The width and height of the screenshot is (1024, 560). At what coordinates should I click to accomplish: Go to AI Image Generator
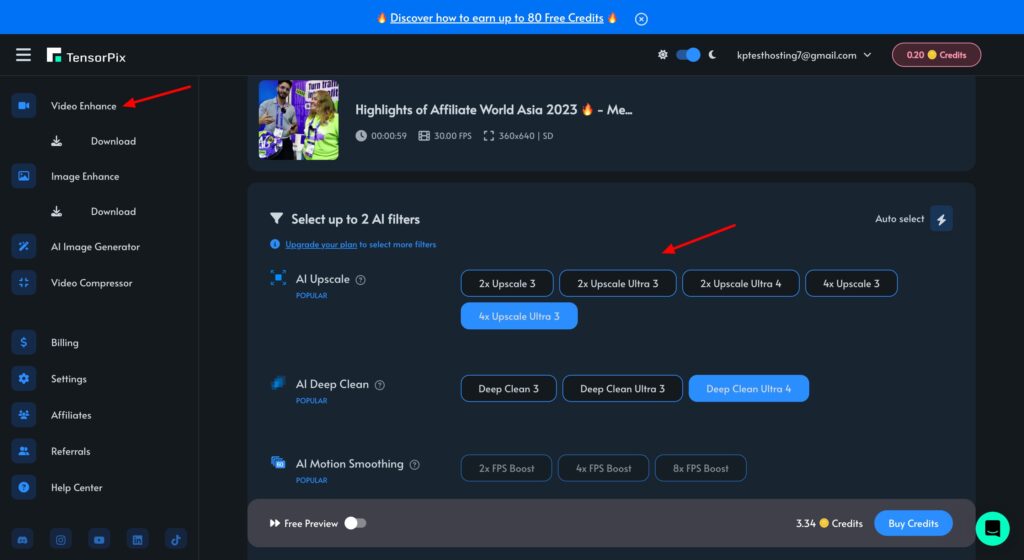coord(95,247)
